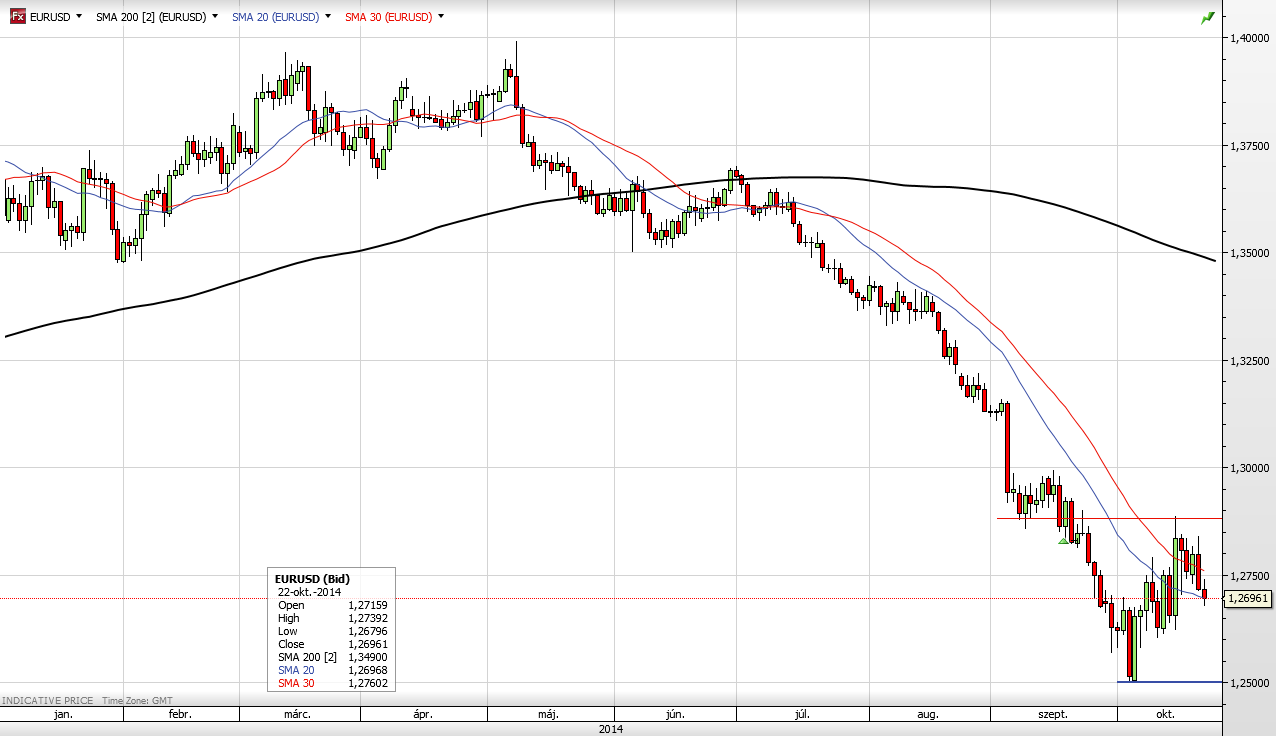Click the júl. month label

801,714
